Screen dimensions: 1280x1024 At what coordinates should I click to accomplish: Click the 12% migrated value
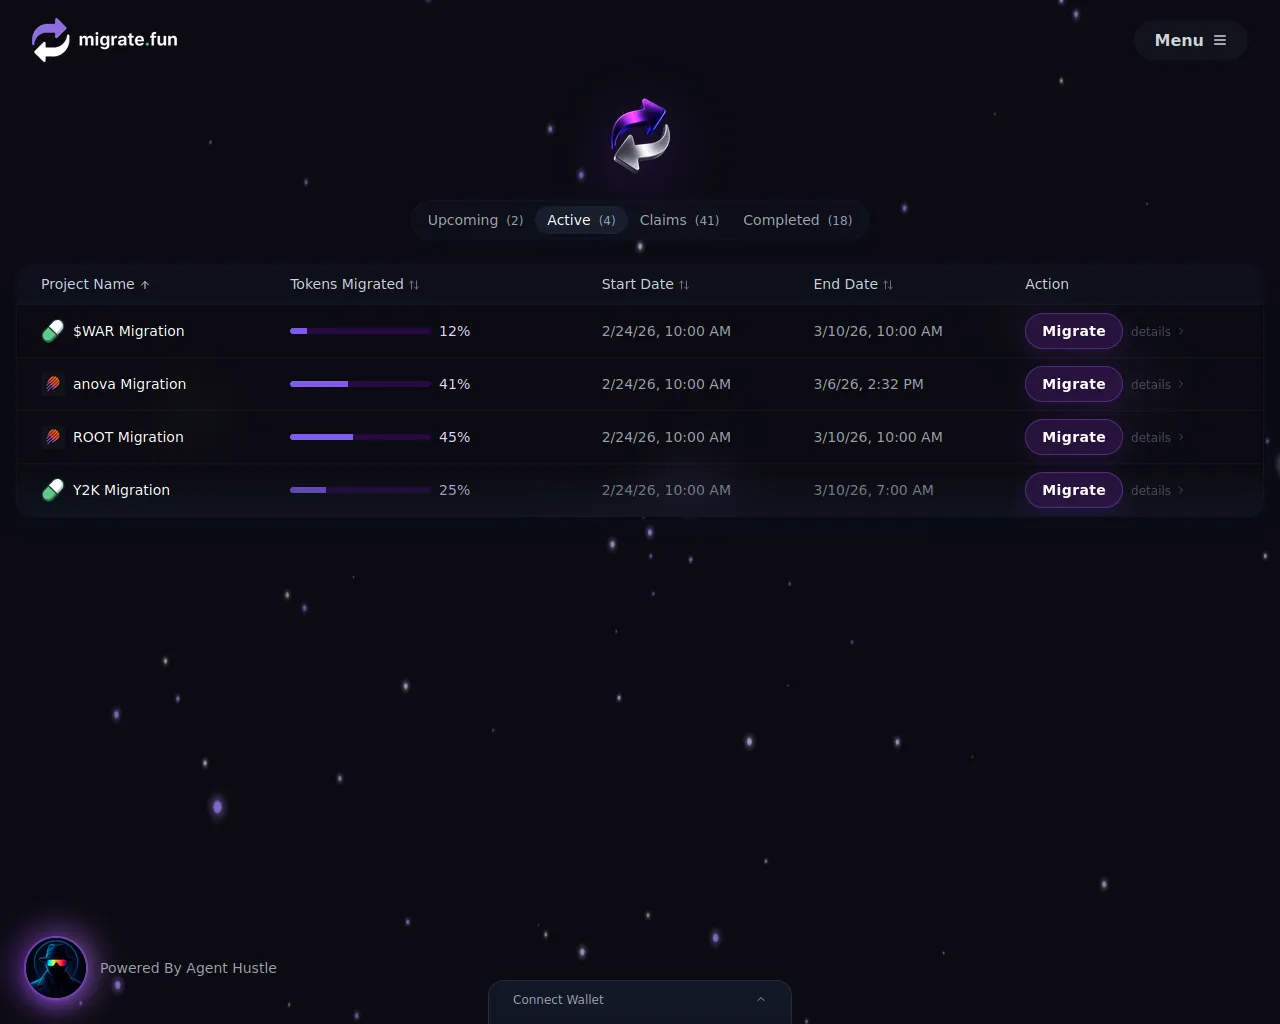pos(454,331)
